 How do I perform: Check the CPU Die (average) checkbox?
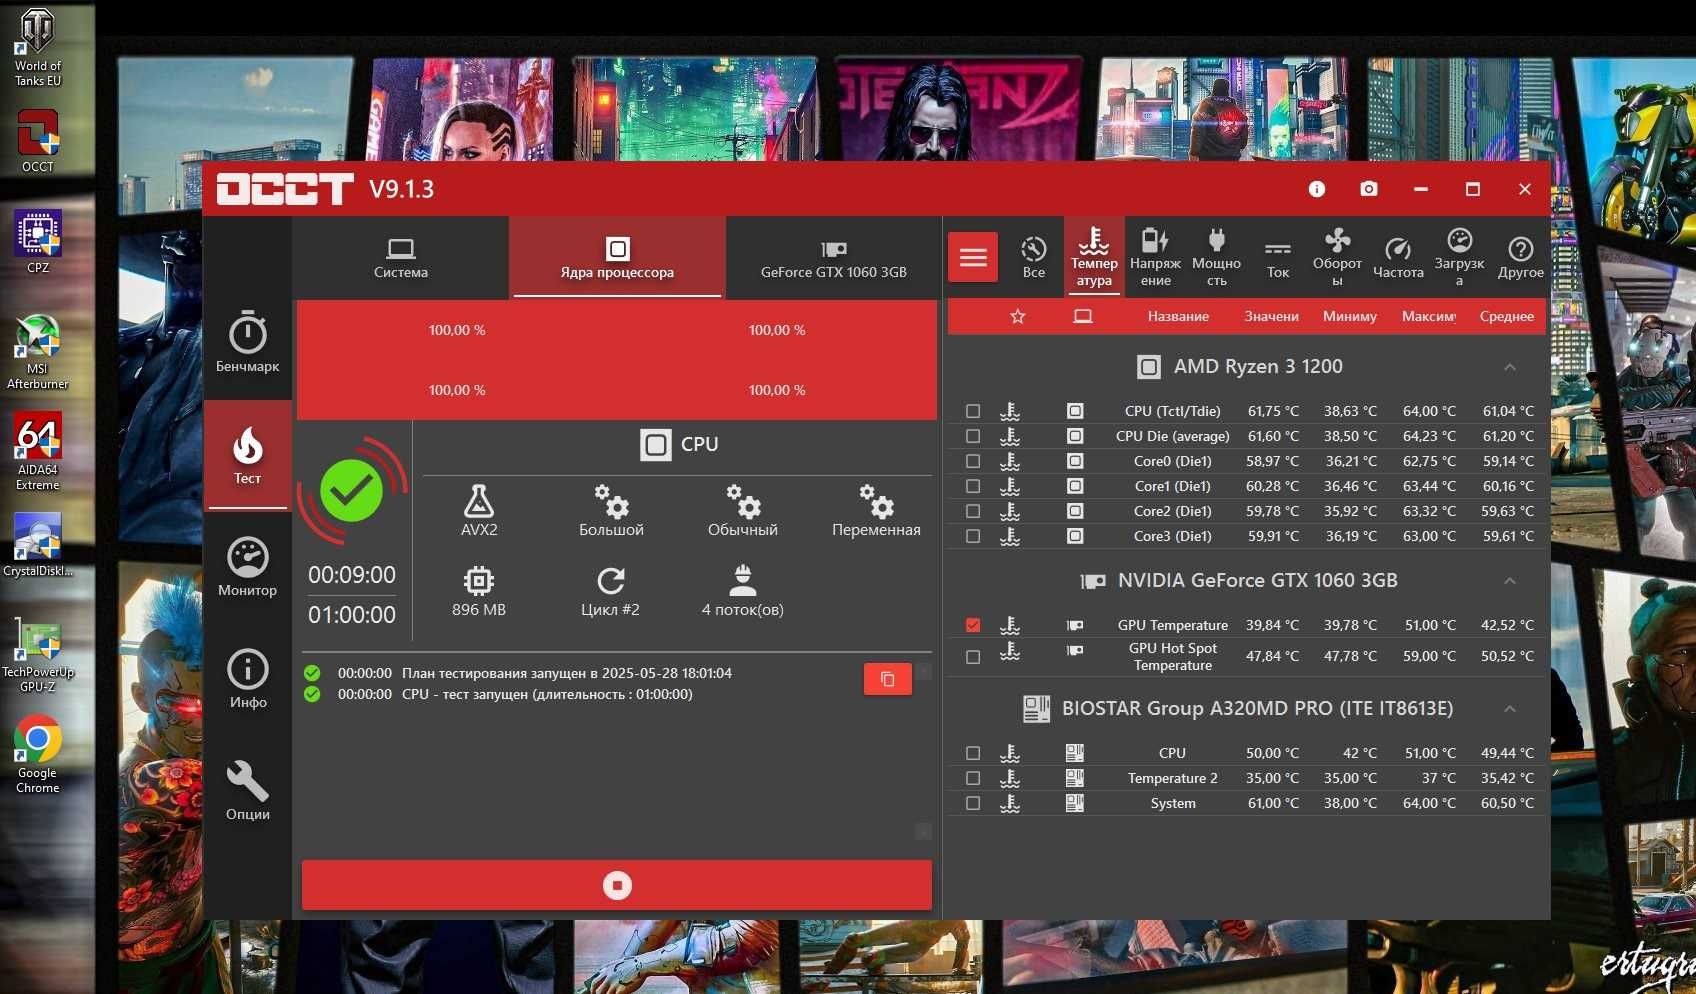pyautogui.click(x=973, y=436)
